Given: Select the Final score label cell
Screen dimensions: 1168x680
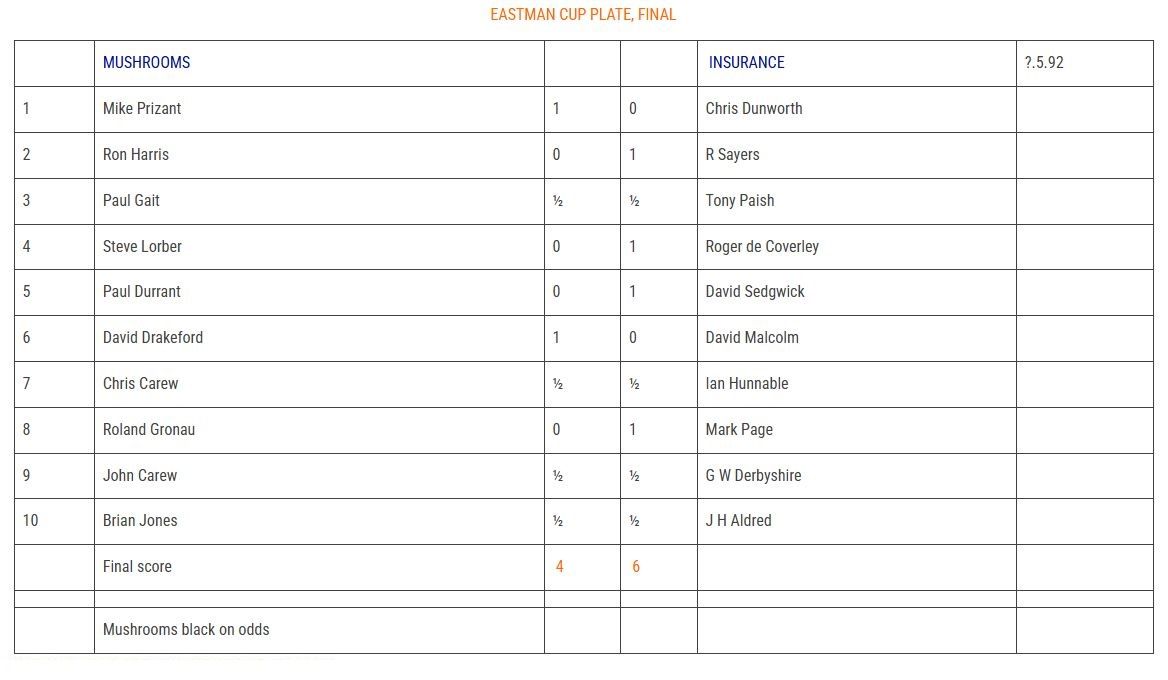Looking at the screenshot, I should (319, 568).
